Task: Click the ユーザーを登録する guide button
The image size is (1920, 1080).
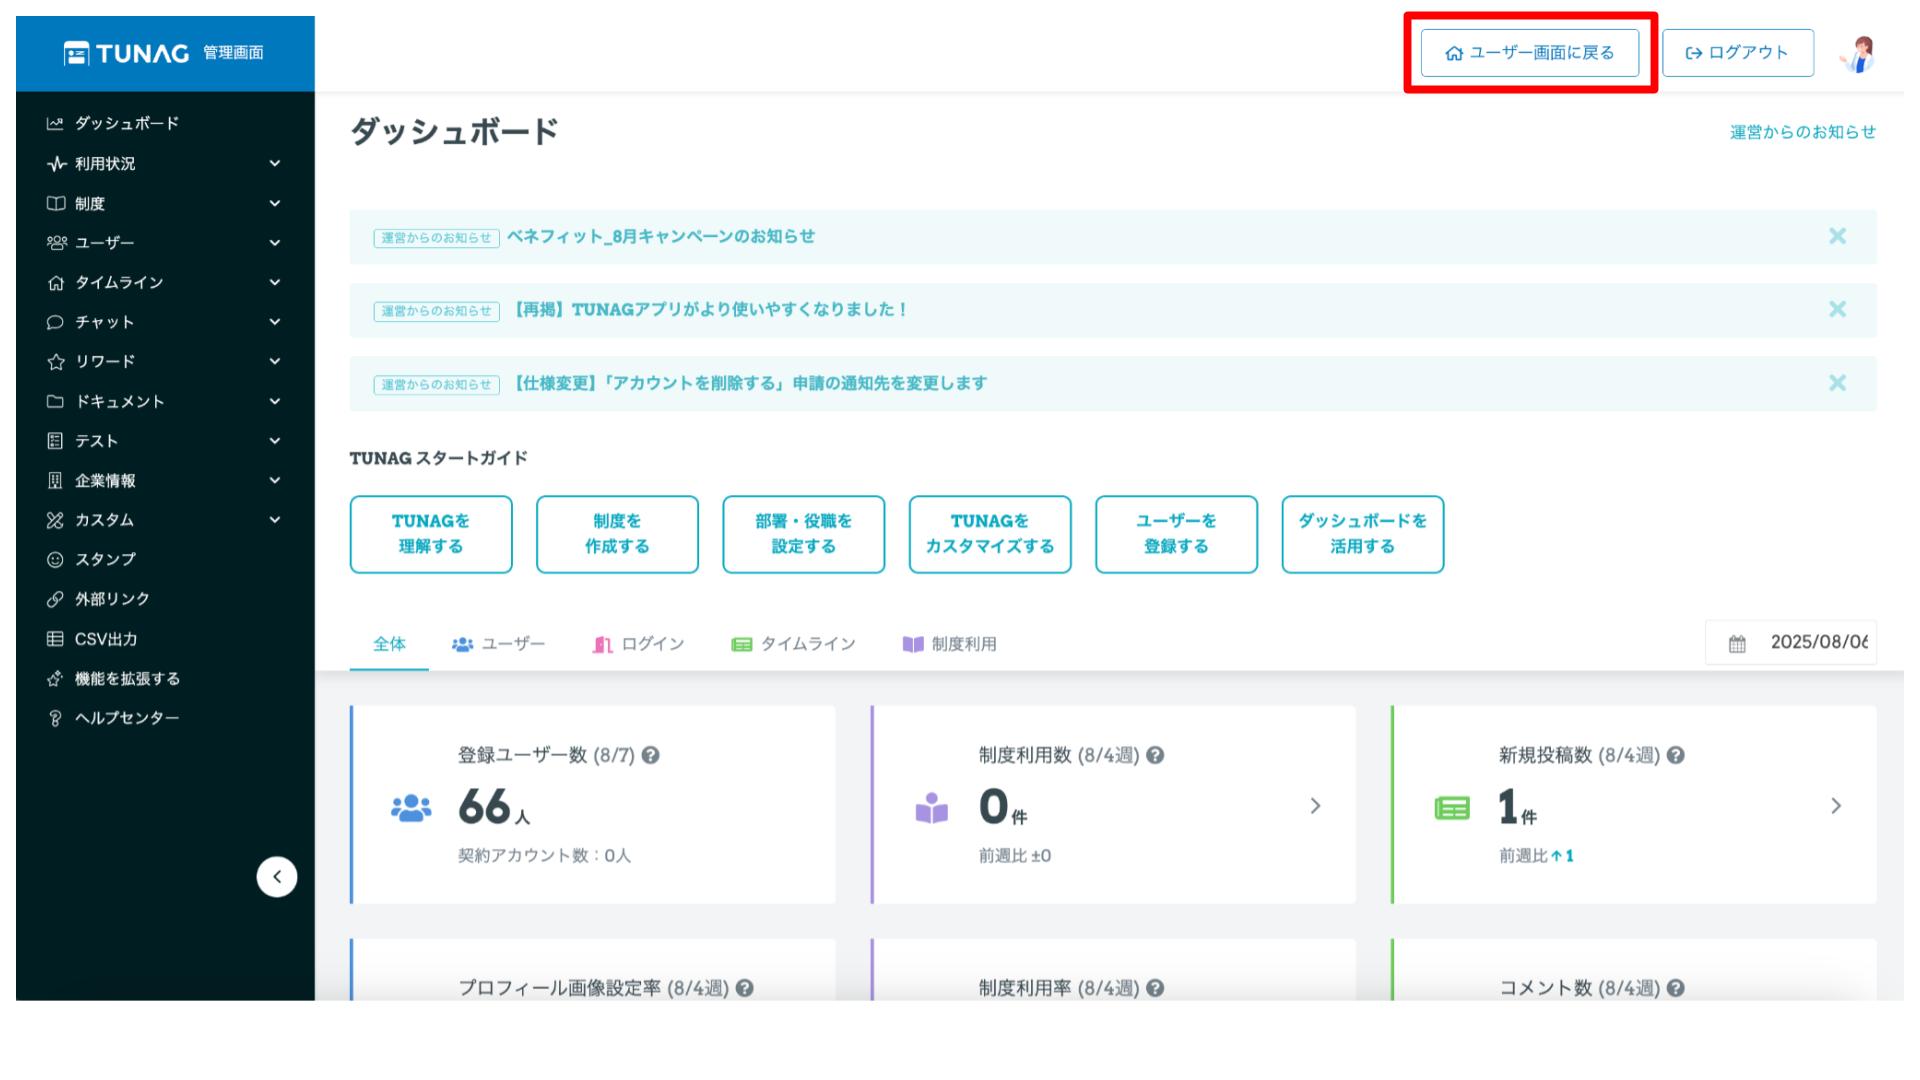Action: coord(1176,534)
